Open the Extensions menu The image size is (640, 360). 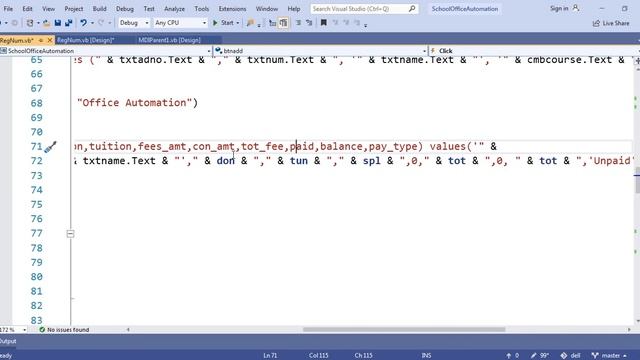[232, 9]
